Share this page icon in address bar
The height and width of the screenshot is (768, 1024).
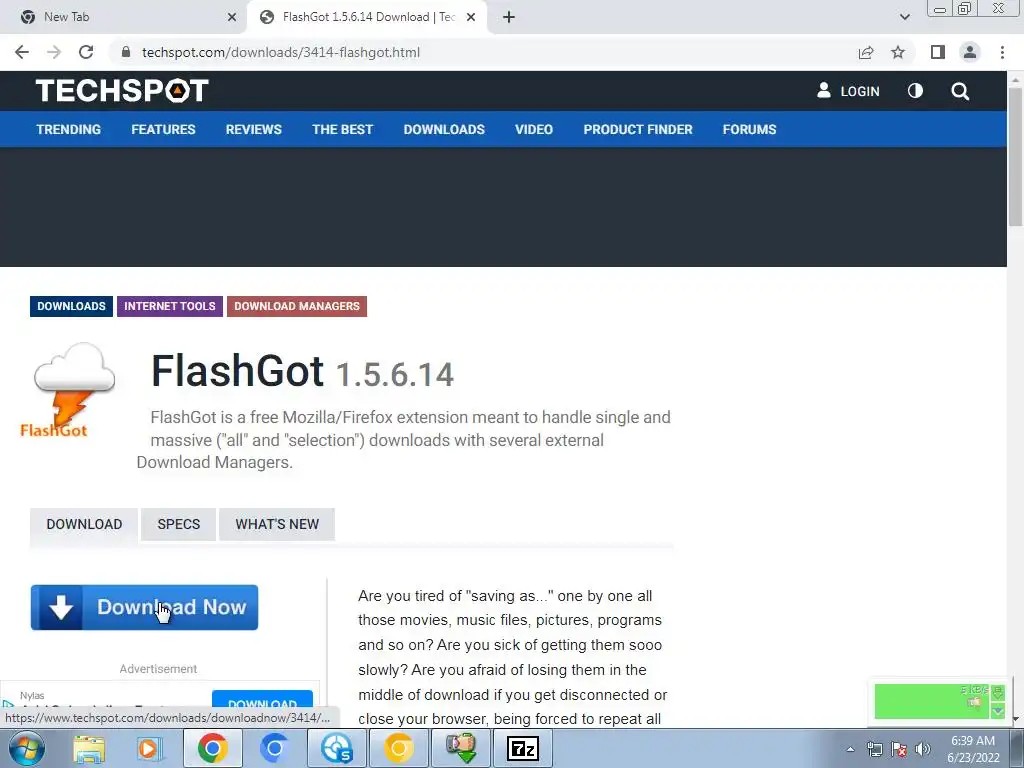[x=866, y=52]
